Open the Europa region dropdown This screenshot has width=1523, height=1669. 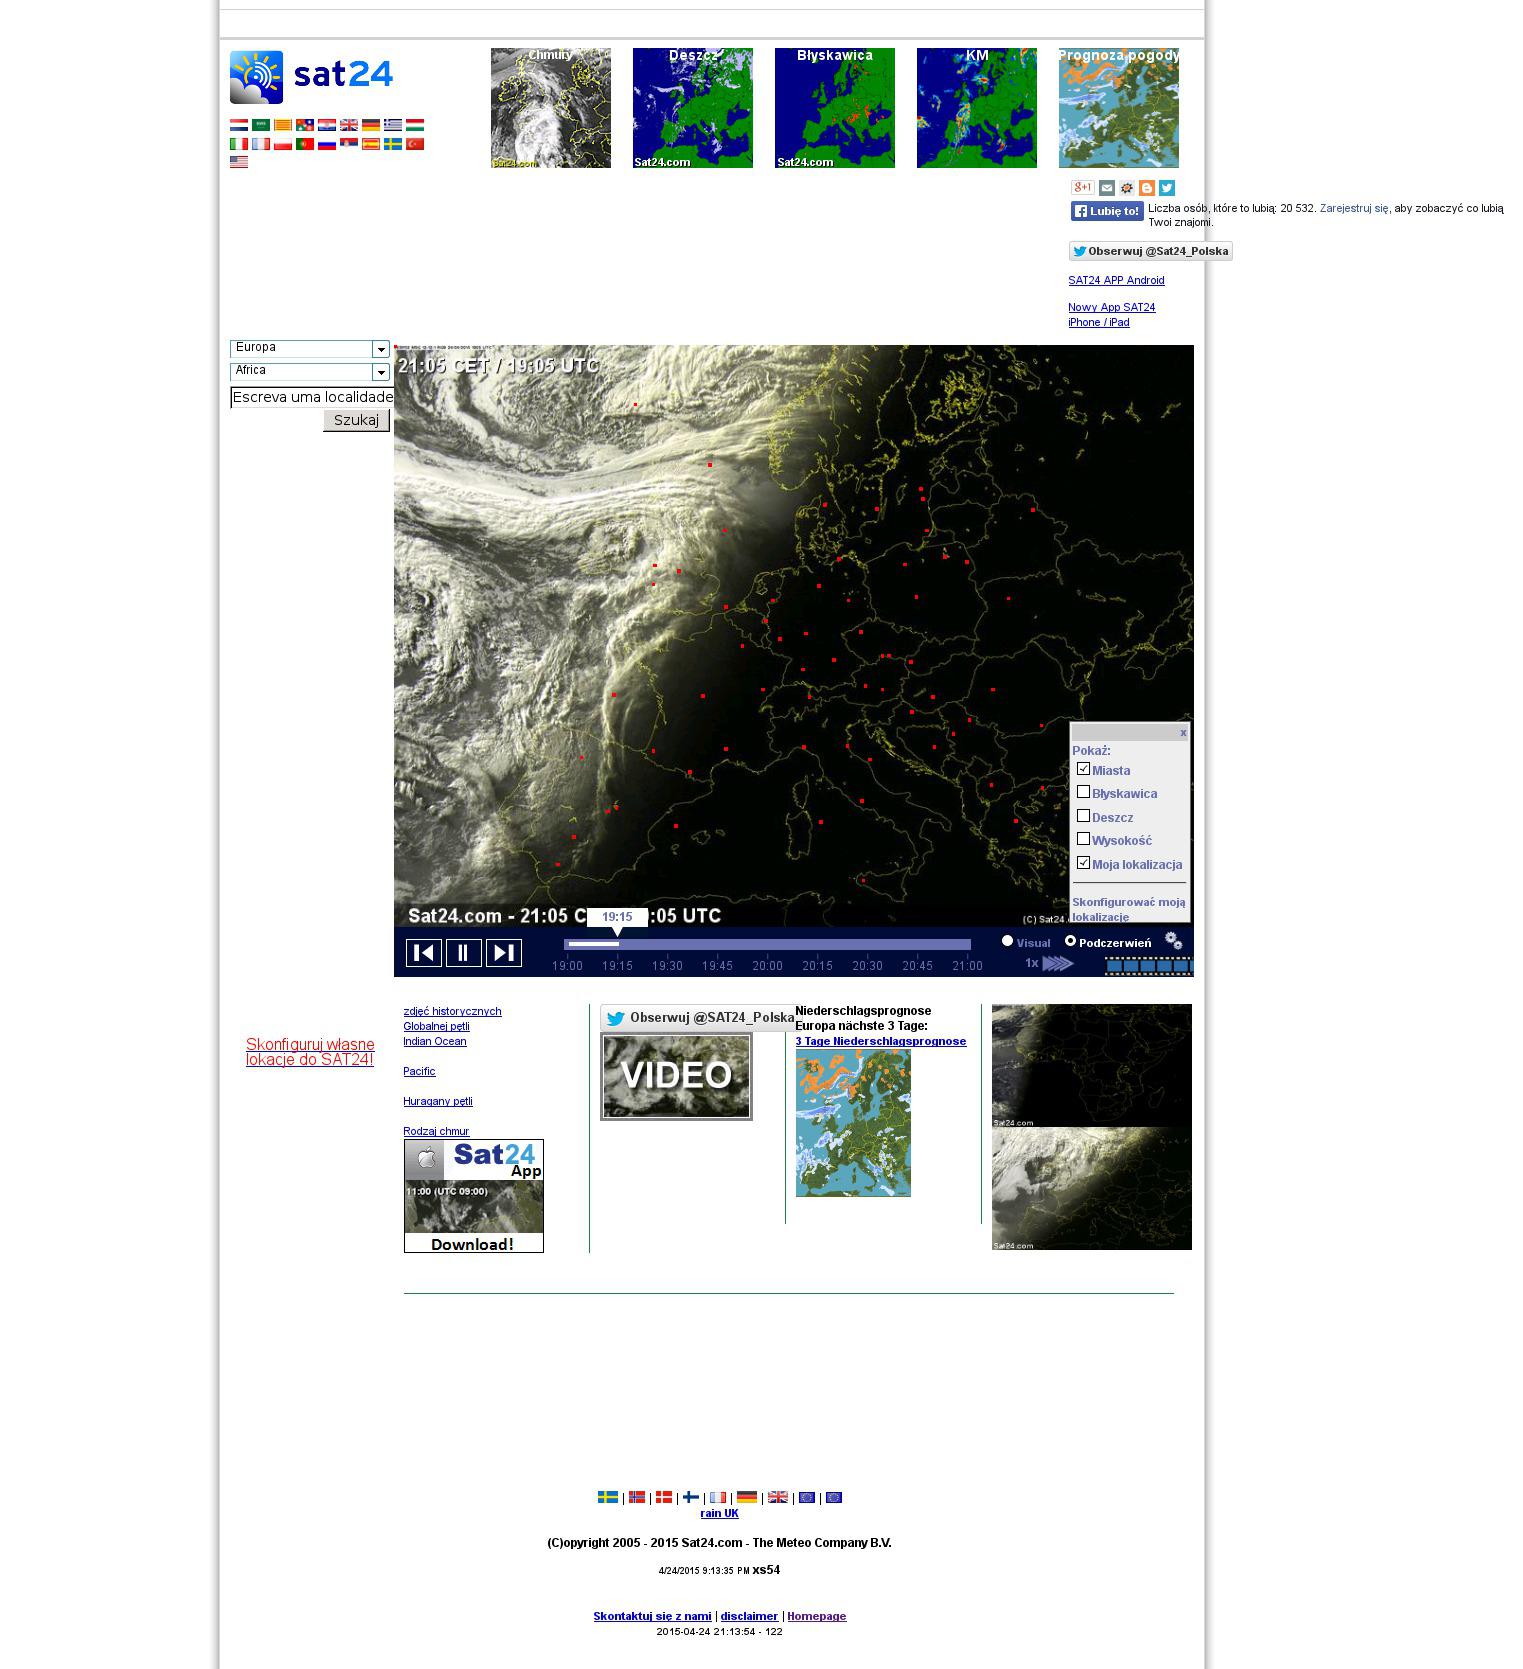pyautogui.click(x=380, y=349)
